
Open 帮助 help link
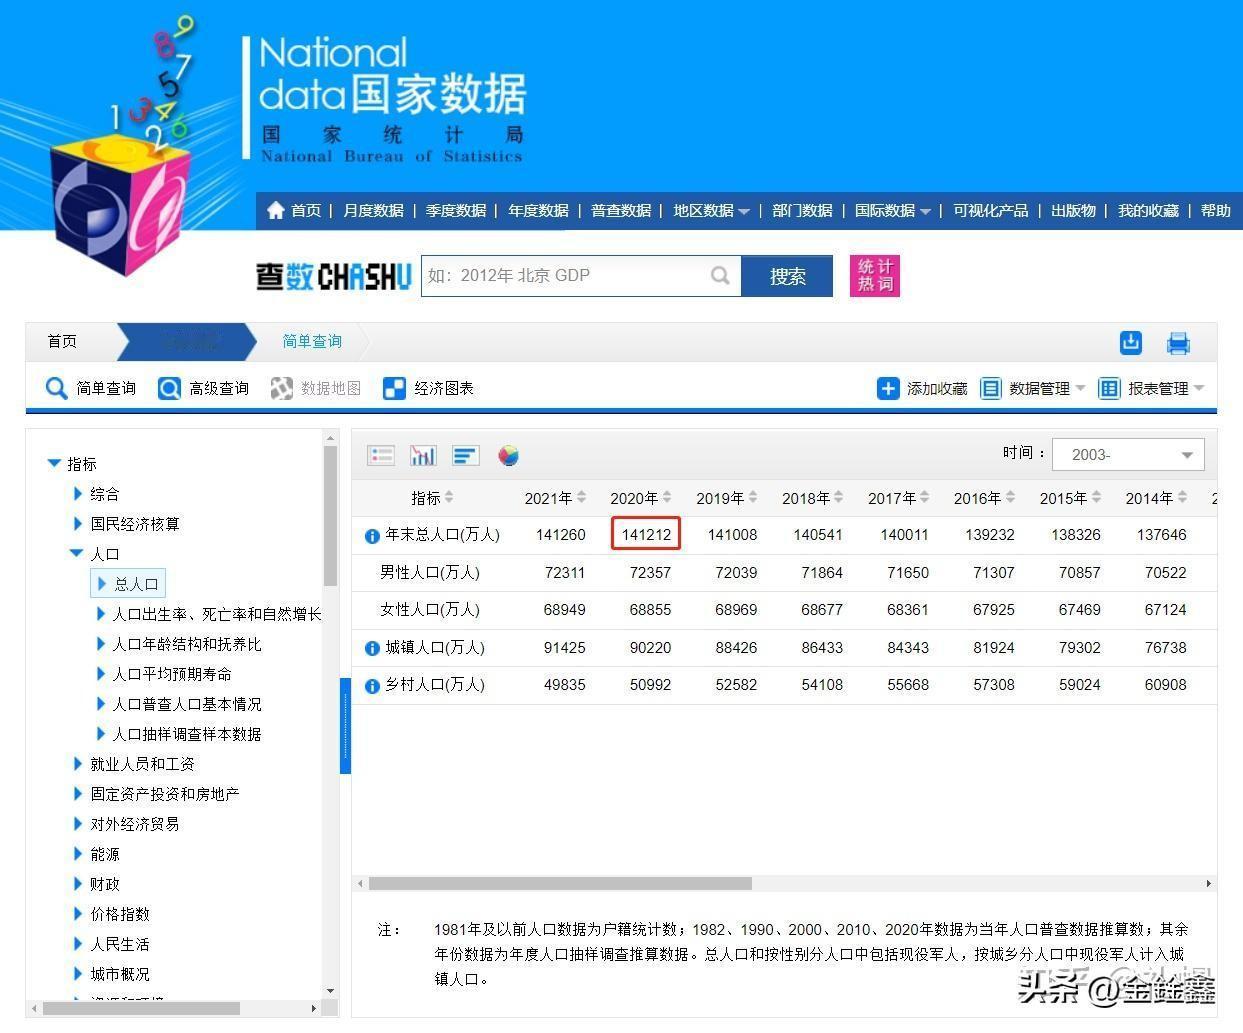click(1216, 210)
